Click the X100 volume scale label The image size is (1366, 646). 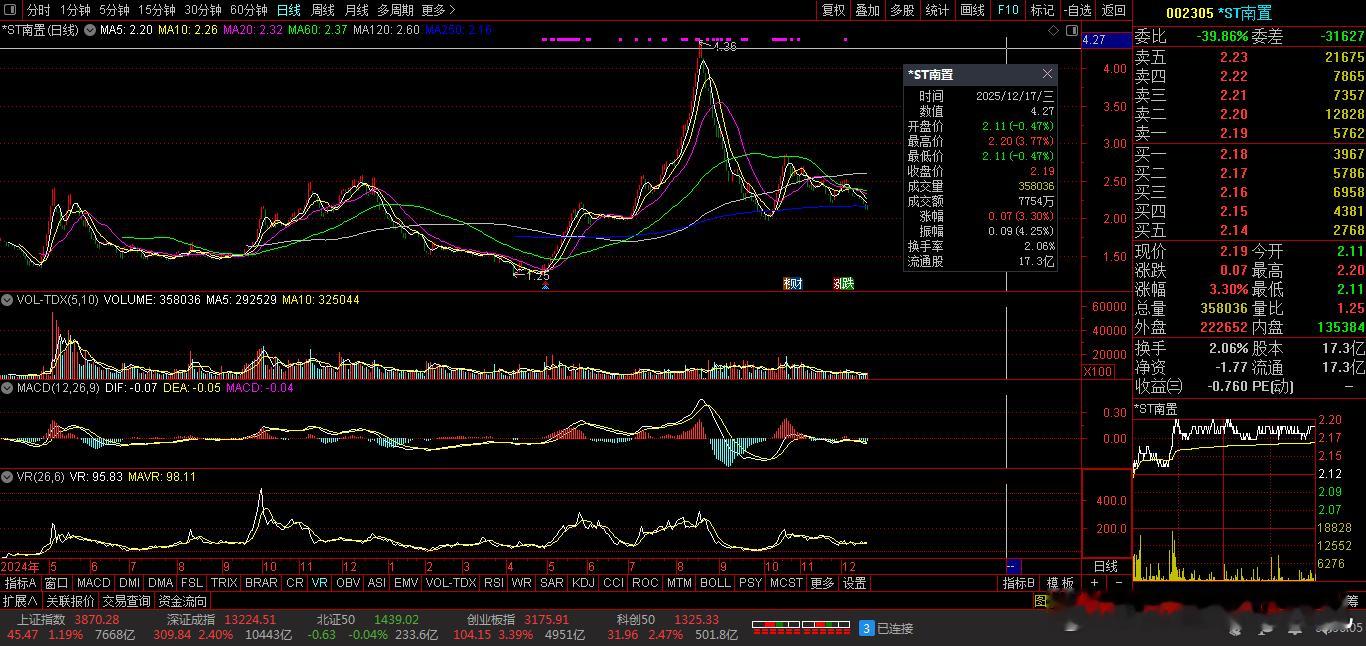tap(1098, 372)
